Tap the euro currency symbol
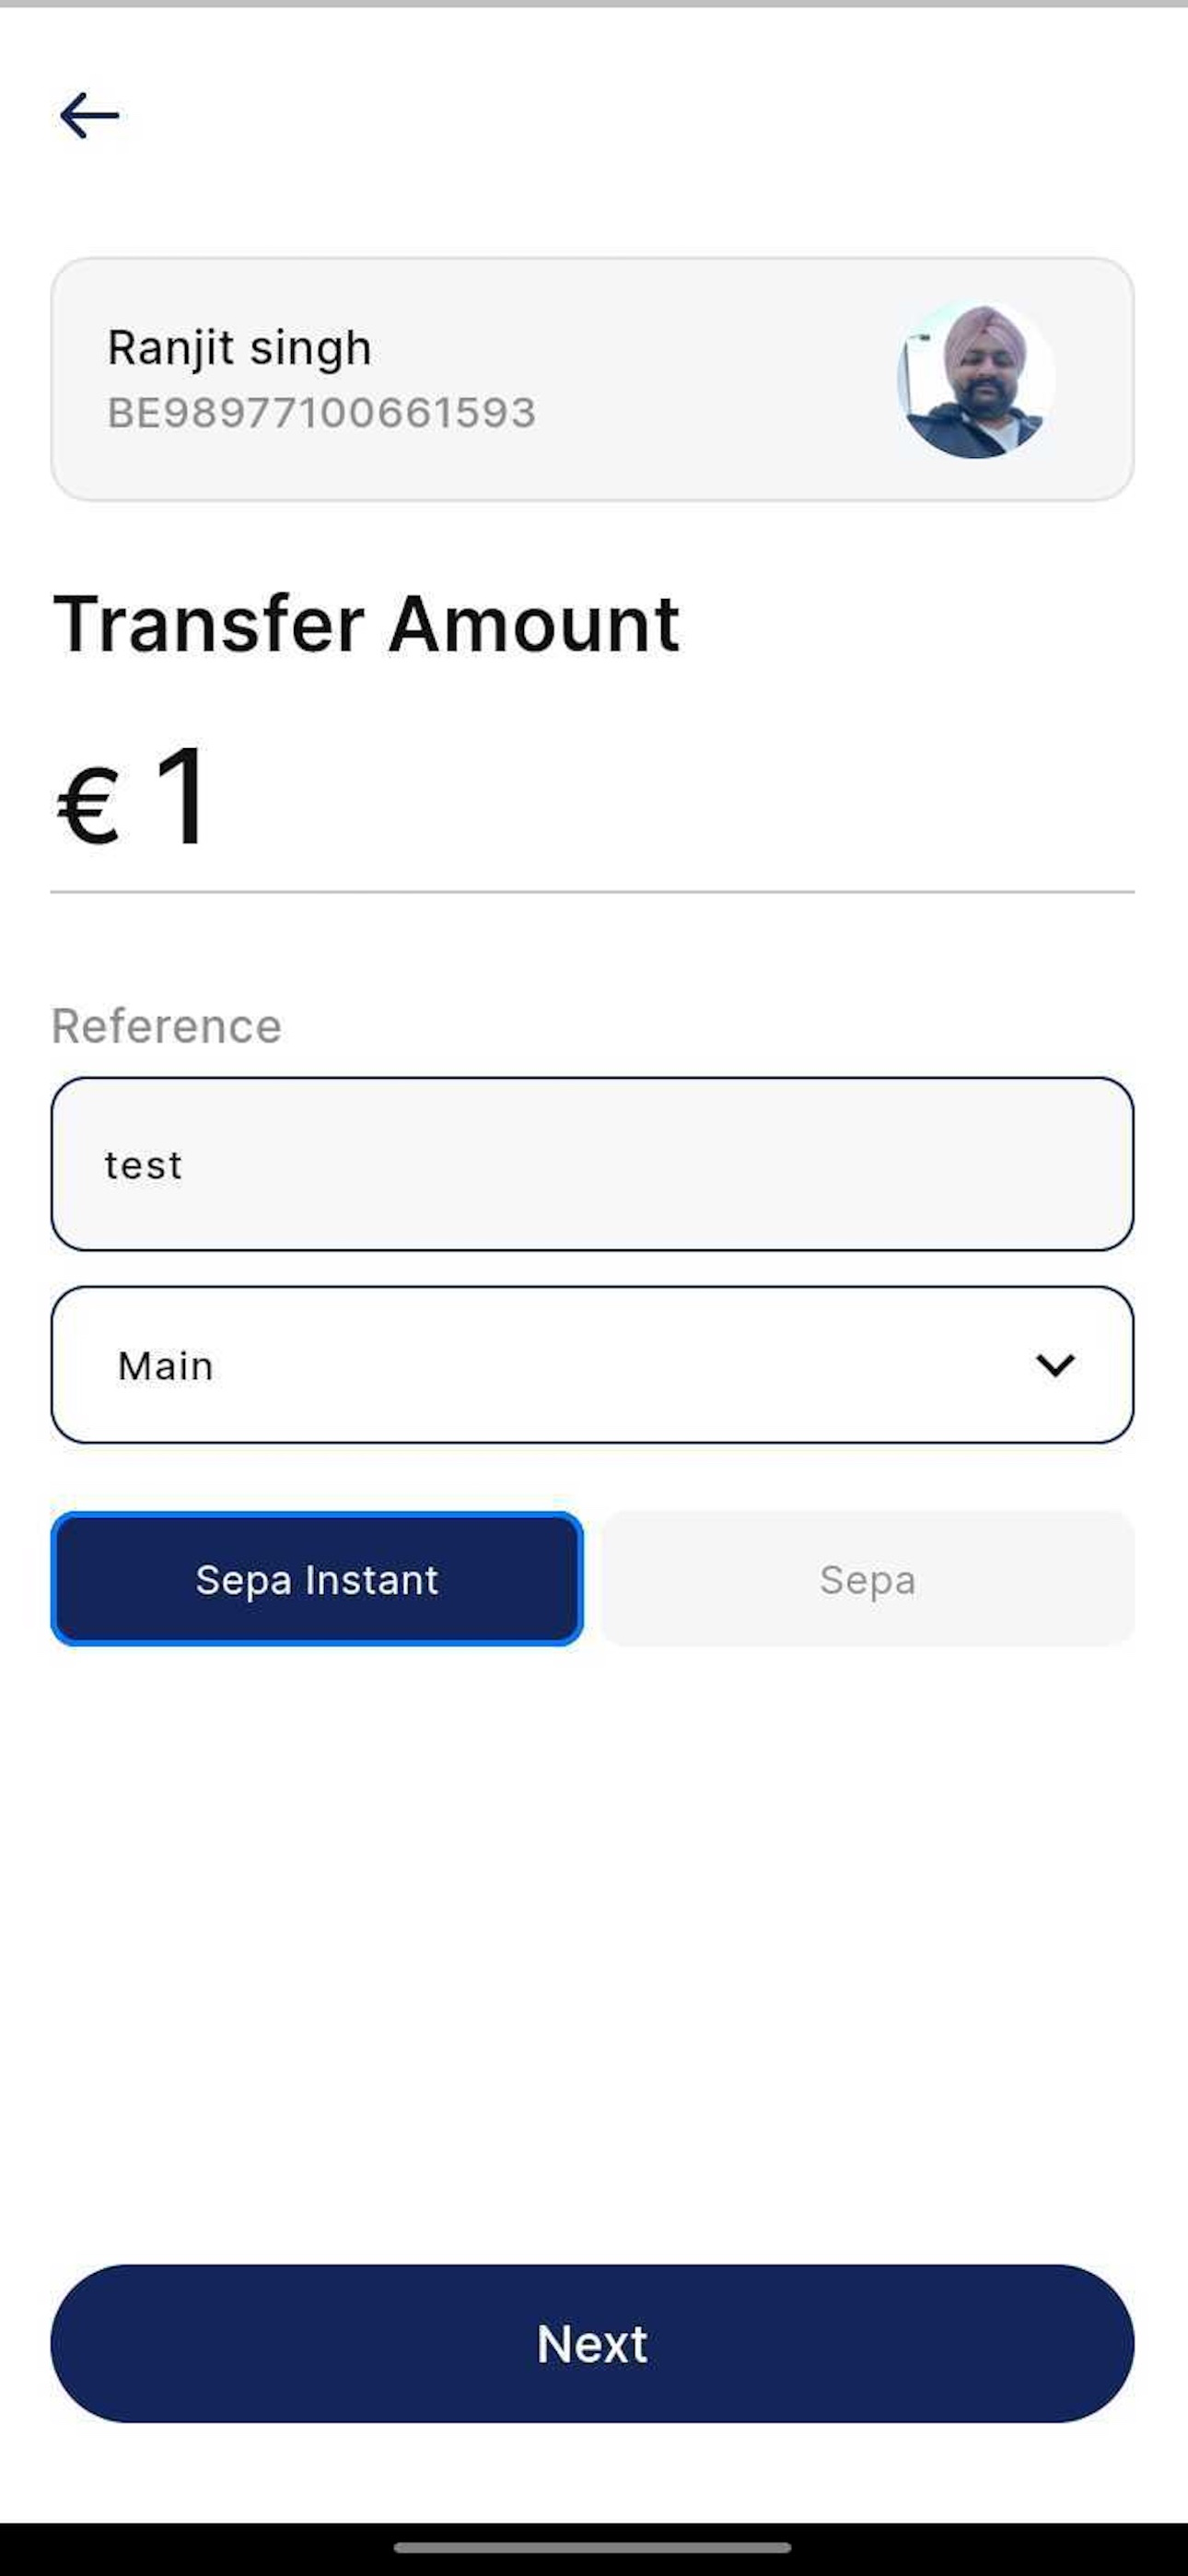 (88, 806)
